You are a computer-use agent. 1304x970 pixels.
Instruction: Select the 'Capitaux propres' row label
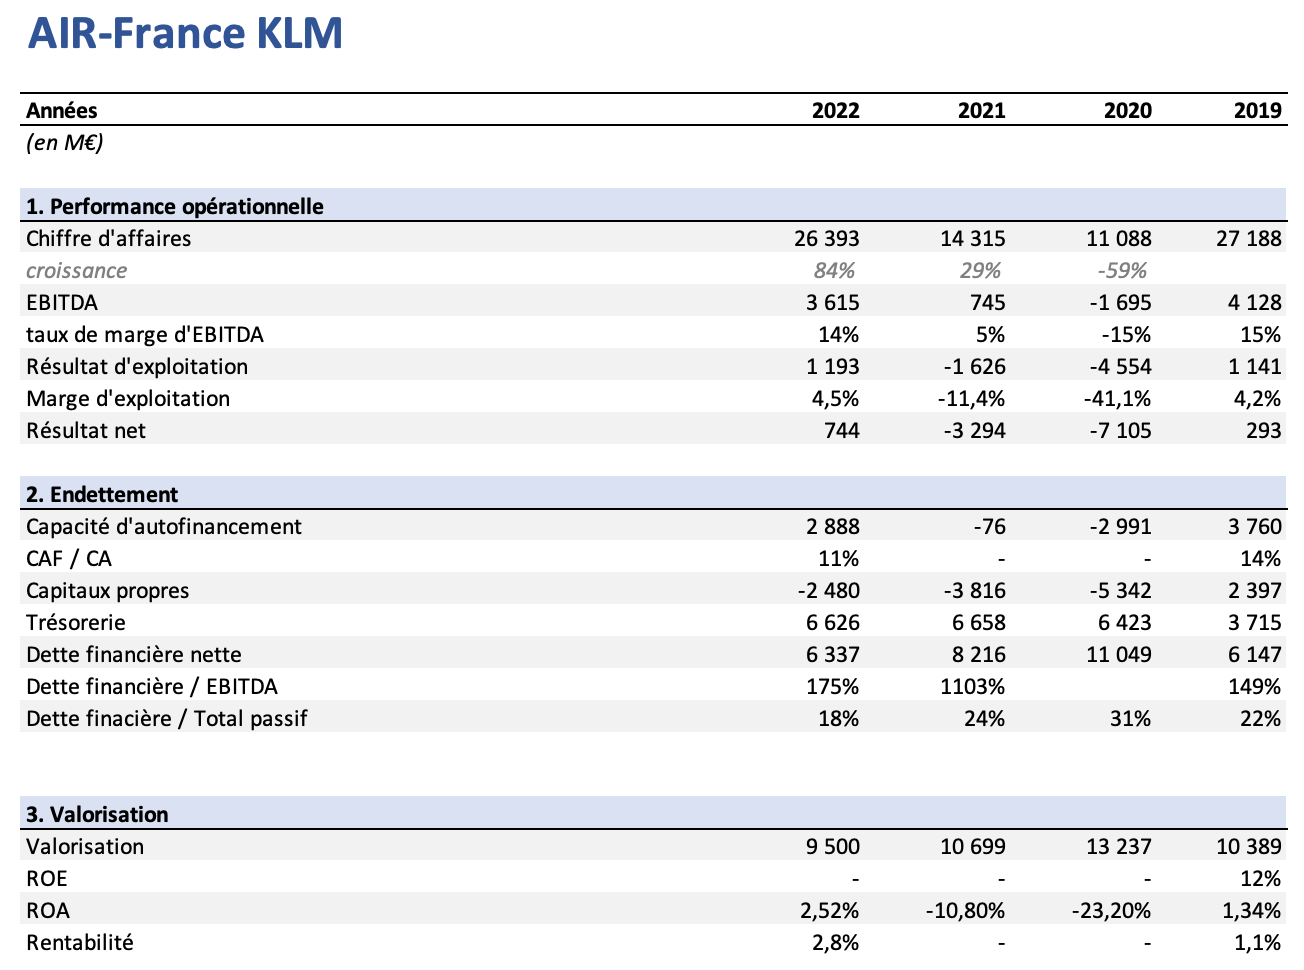(108, 590)
